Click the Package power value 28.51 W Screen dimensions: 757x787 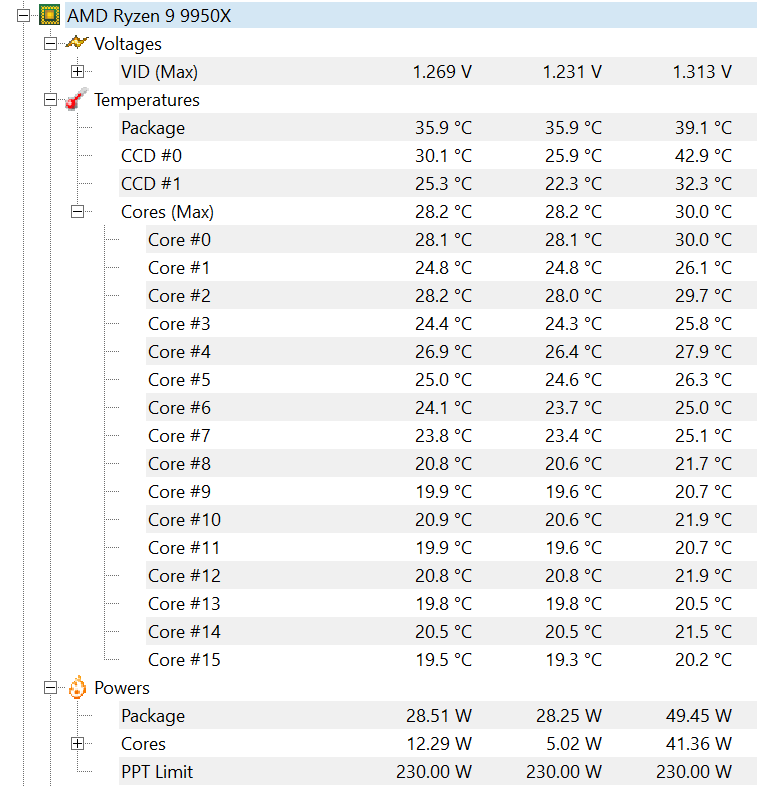[439, 716]
